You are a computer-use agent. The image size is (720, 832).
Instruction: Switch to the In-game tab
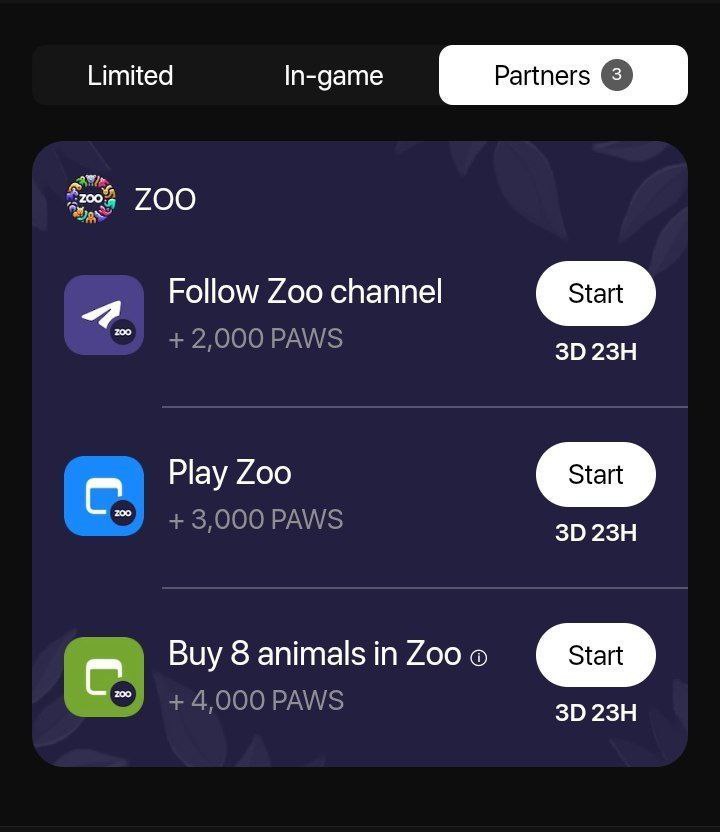[333, 76]
